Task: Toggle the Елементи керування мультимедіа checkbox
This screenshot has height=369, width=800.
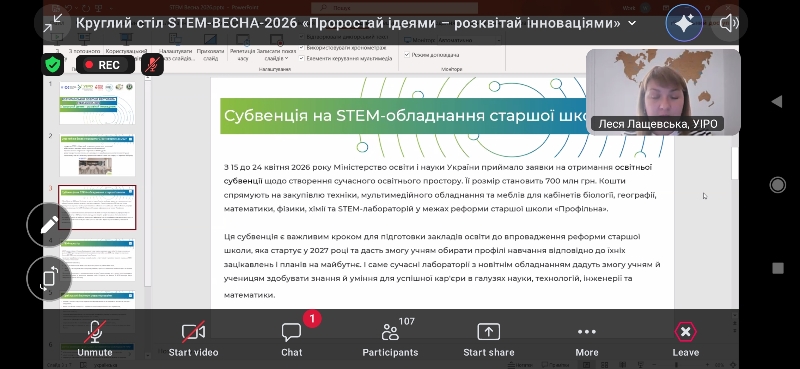Action: (302, 58)
